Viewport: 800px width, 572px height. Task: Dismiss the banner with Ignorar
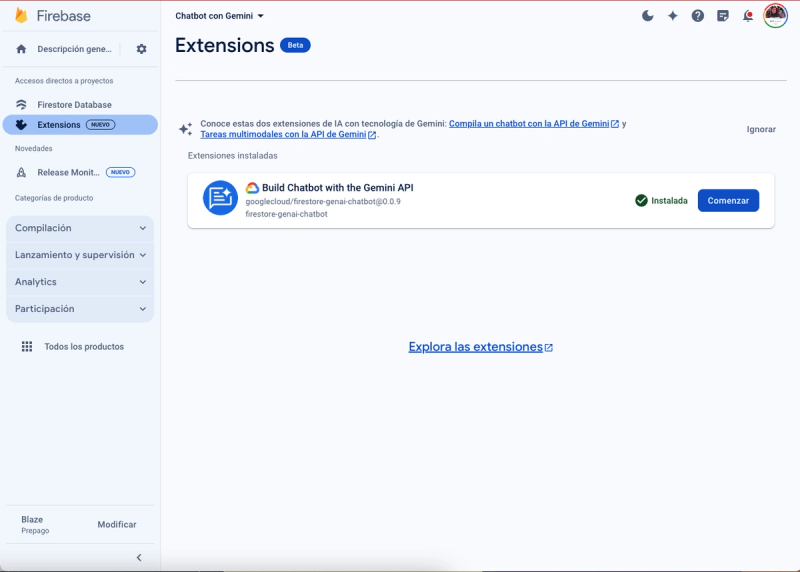coord(761,129)
